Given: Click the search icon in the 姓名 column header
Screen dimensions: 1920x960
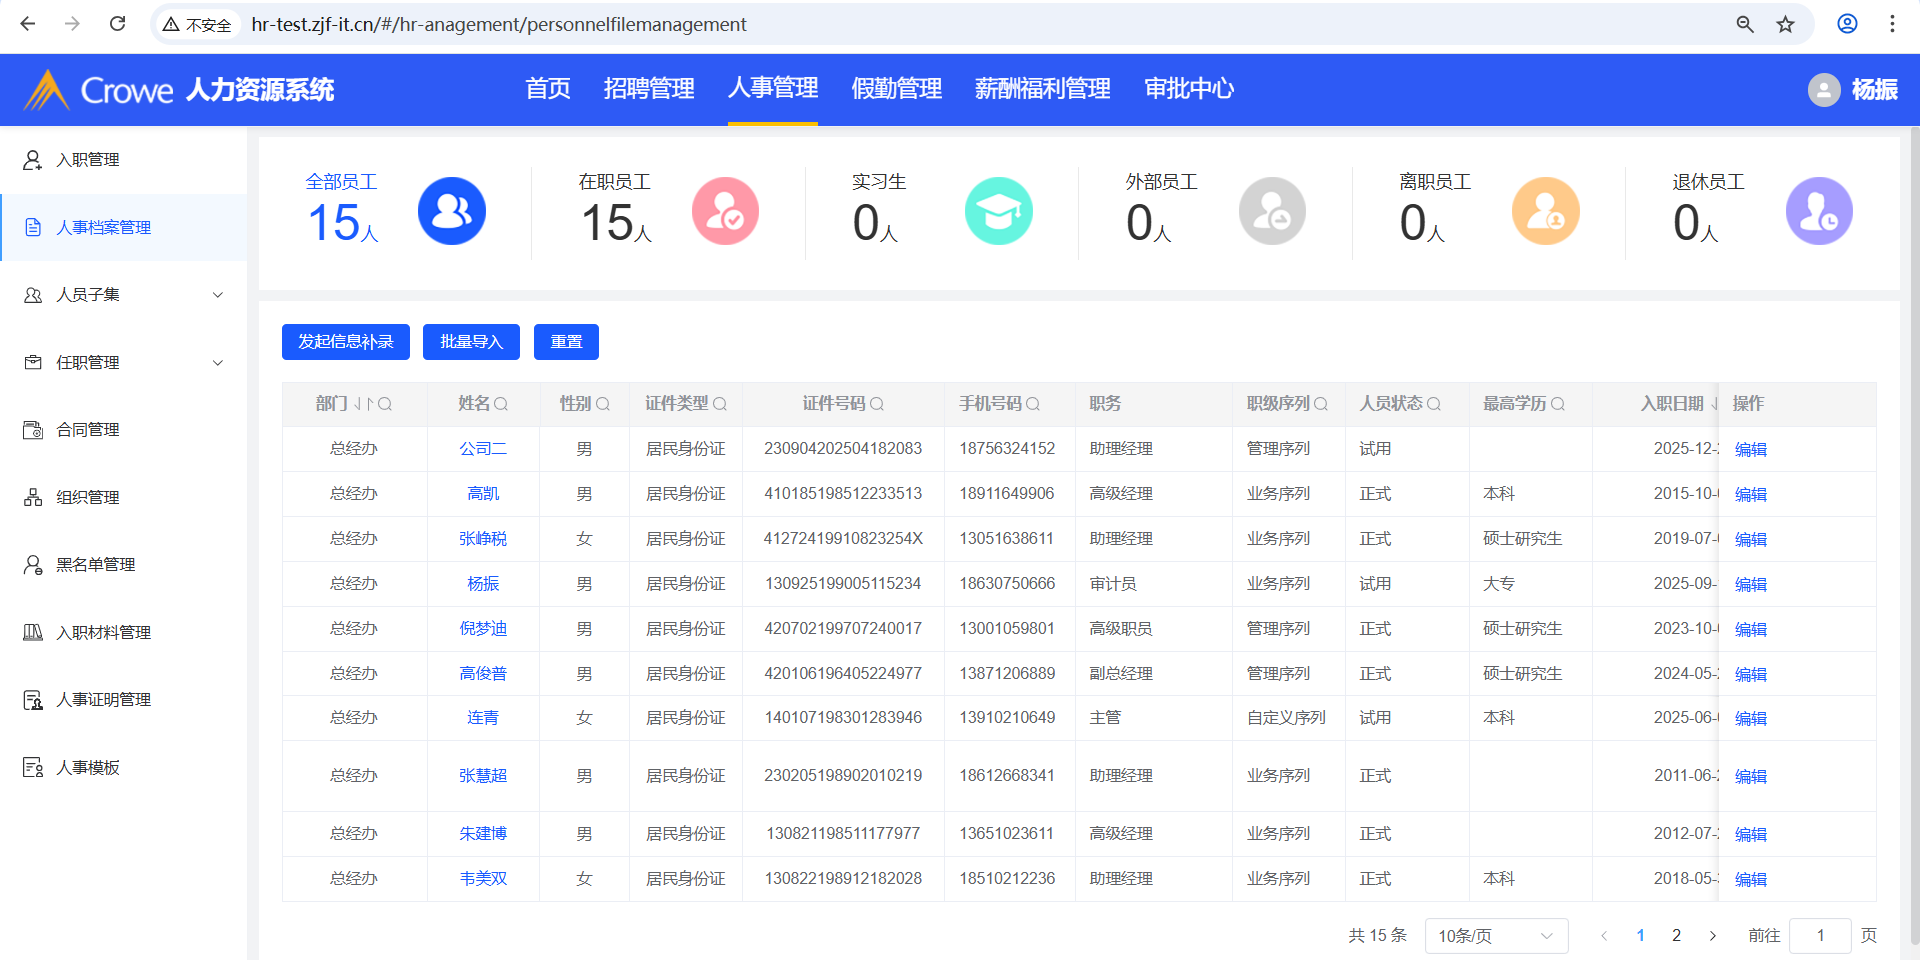Looking at the screenshot, I should tap(501, 404).
